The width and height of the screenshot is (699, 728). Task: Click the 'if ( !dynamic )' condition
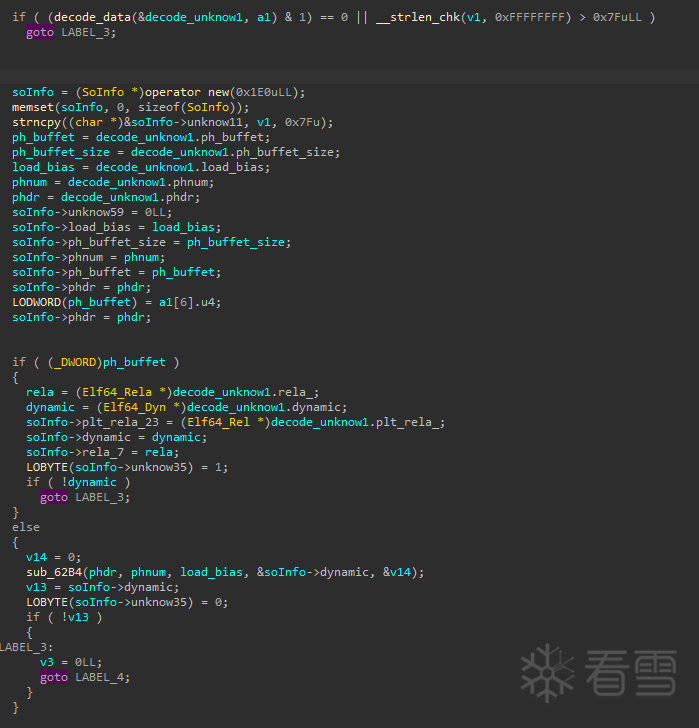(78, 482)
